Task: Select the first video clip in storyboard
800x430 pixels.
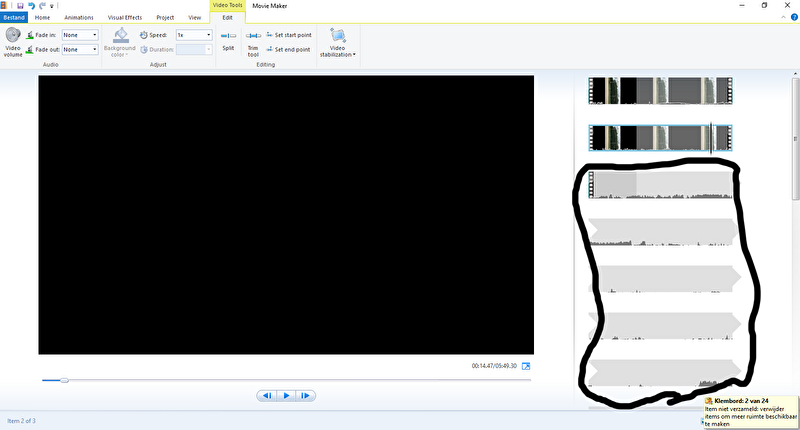Action: (660, 92)
